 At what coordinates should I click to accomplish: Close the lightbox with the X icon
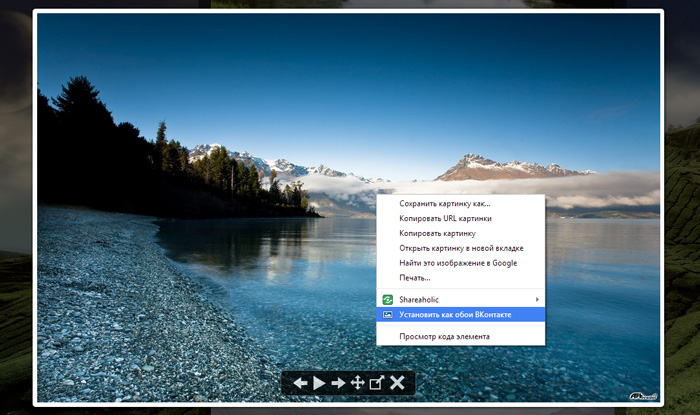397,383
